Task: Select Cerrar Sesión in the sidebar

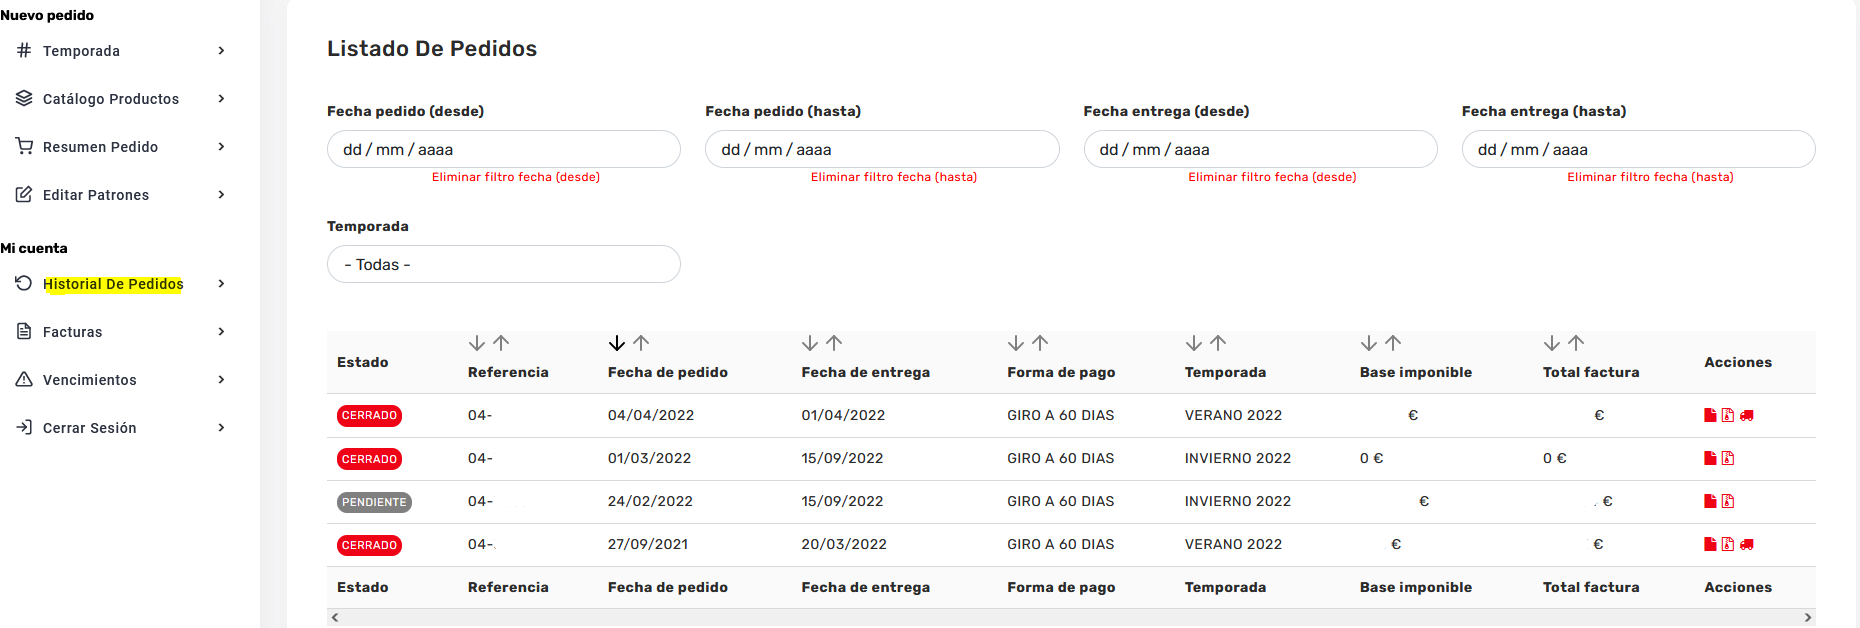Action: click(89, 428)
